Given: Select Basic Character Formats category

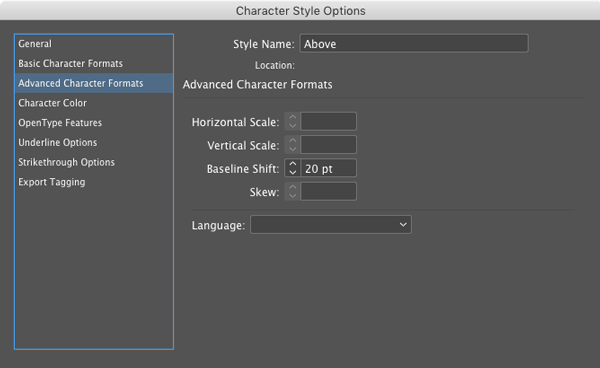Looking at the screenshot, I should 94,64.
